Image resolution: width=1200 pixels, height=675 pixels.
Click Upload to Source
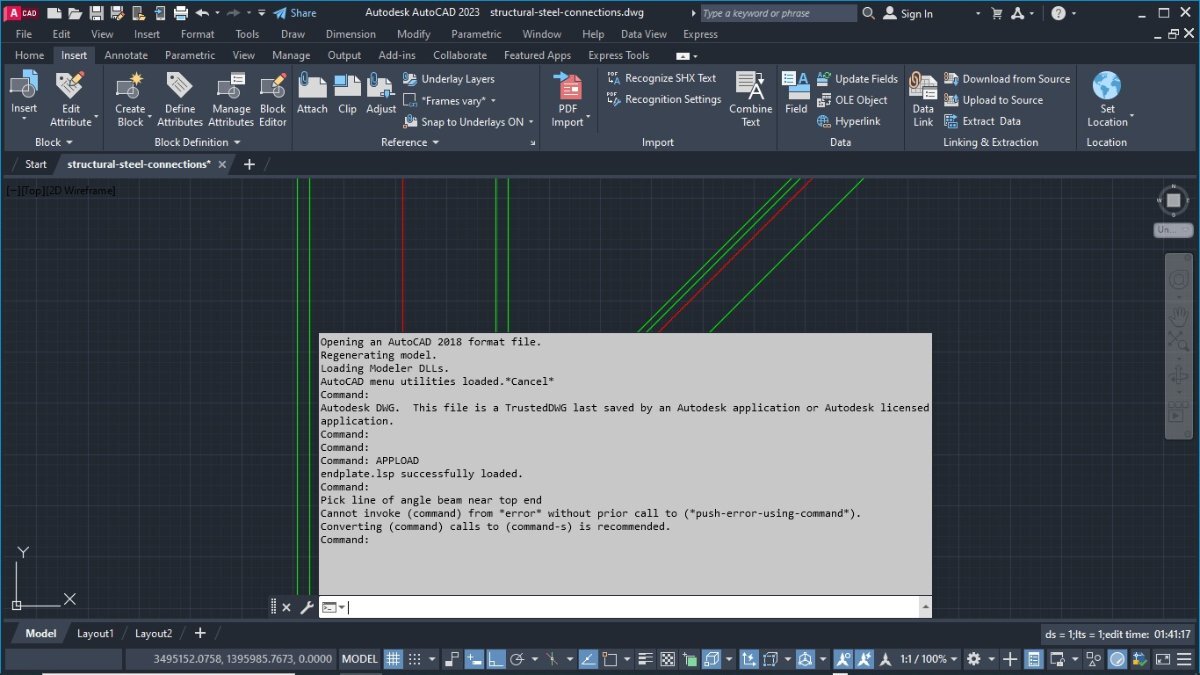coord(993,100)
